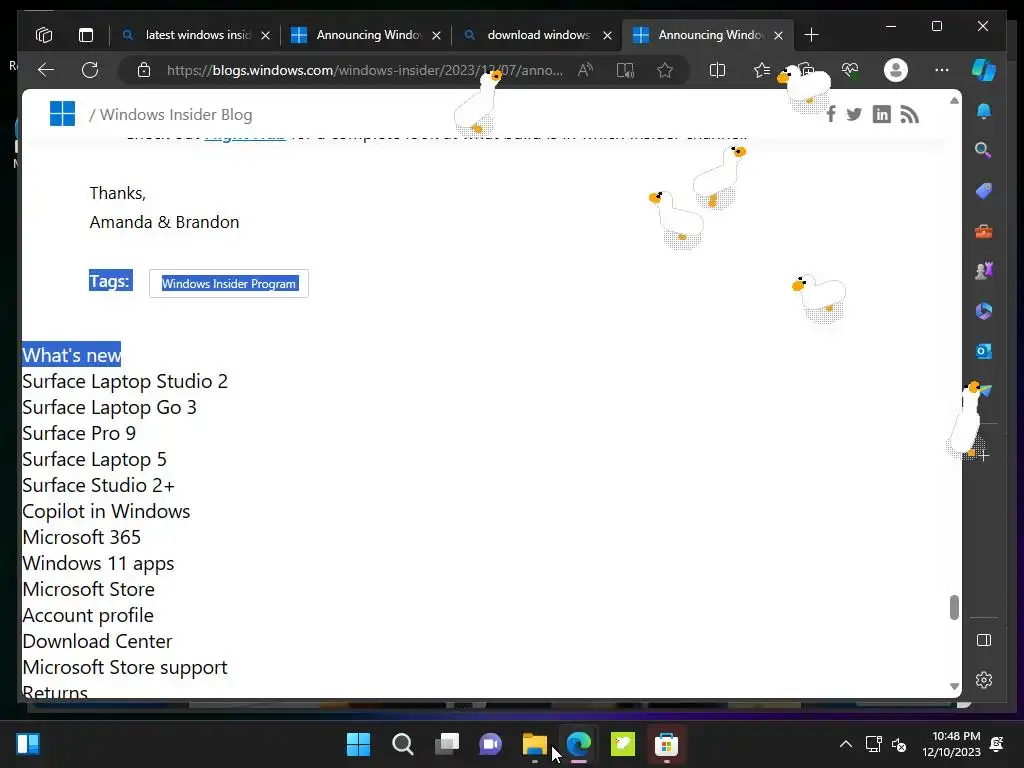Open taskbar Search
The width and height of the screenshot is (1024, 768).
click(x=402, y=744)
